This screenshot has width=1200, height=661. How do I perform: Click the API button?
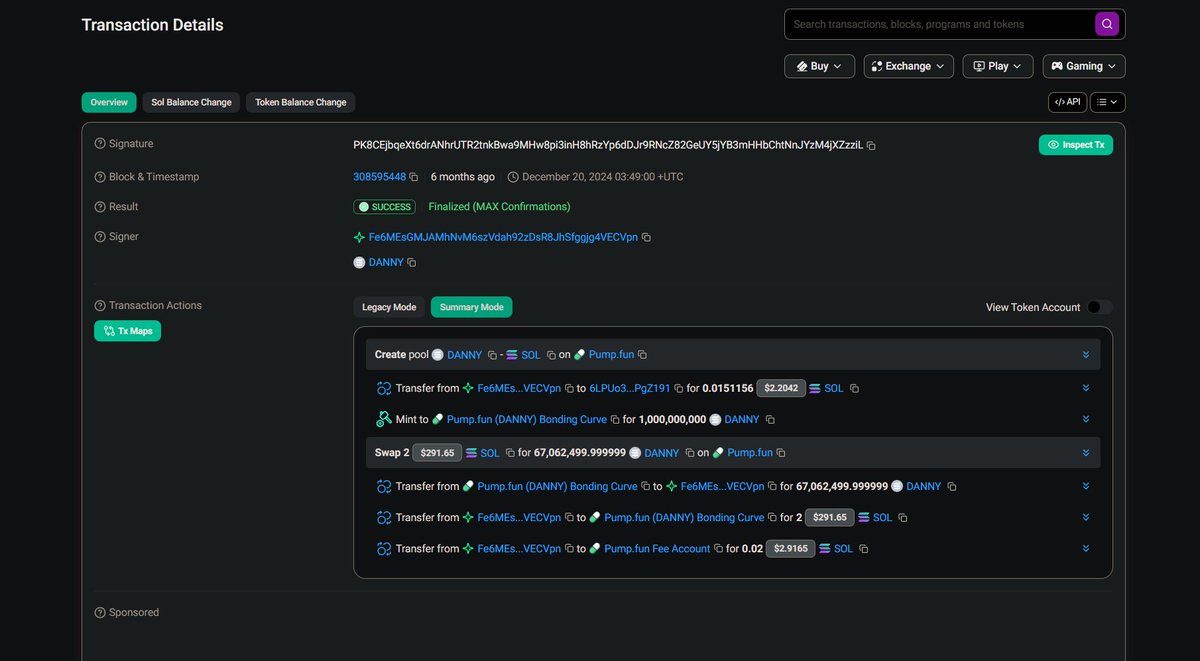(1068, 102)
